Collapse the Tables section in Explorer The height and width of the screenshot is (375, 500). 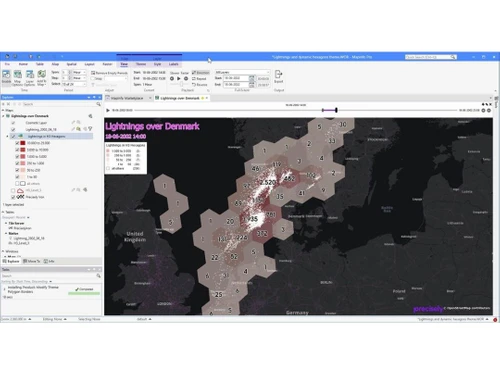coord(3,212)
